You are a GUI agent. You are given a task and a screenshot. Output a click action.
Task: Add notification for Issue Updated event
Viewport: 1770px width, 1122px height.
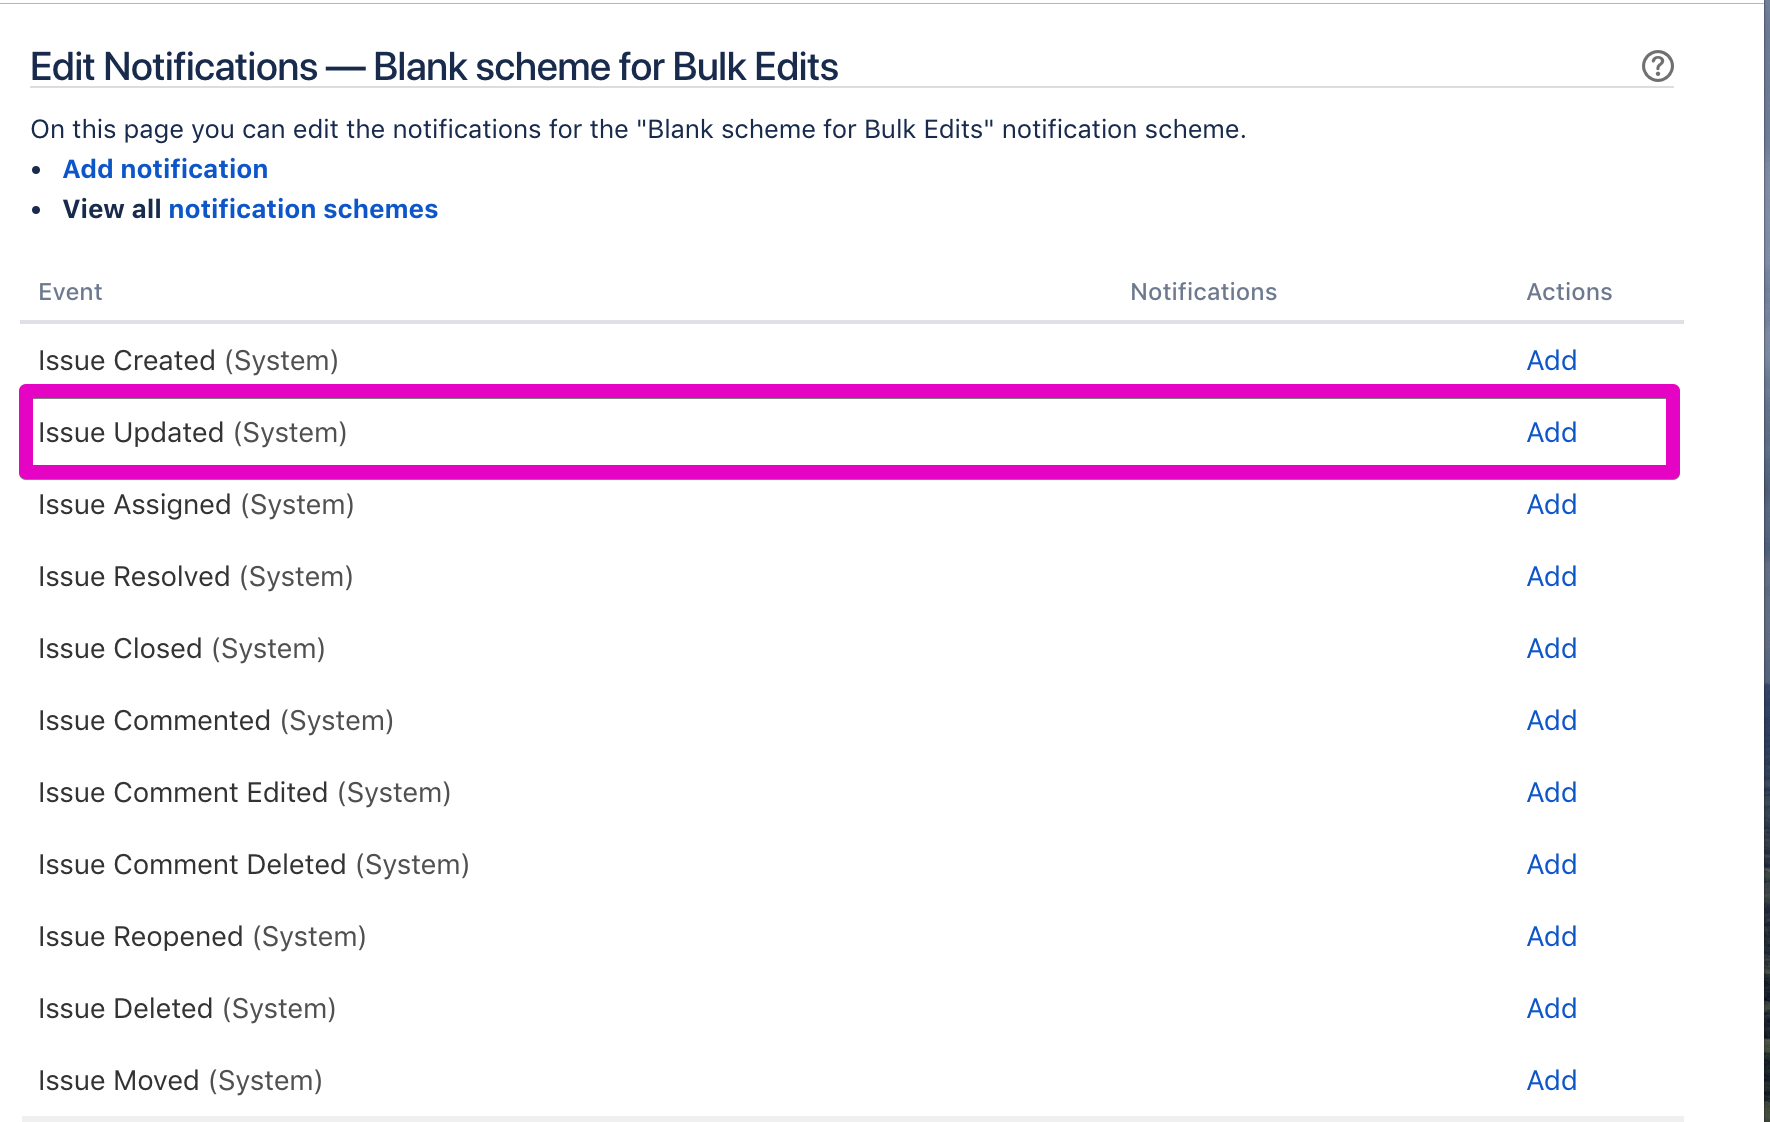point(1551,433)
